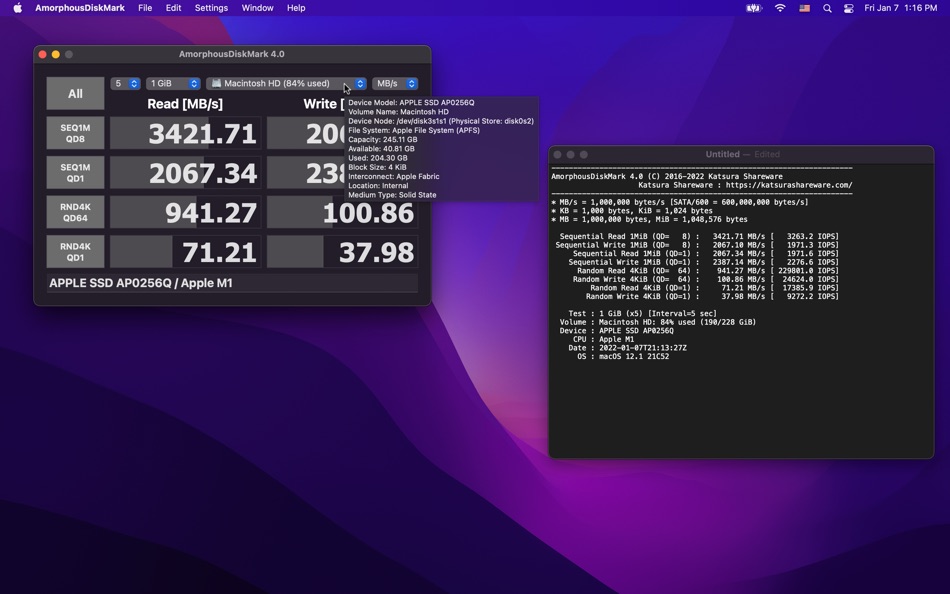Click the Sequential Read 1MiB QD=8 line
The height and width of the screenshot is (594, 950).
tap(699, 236)
